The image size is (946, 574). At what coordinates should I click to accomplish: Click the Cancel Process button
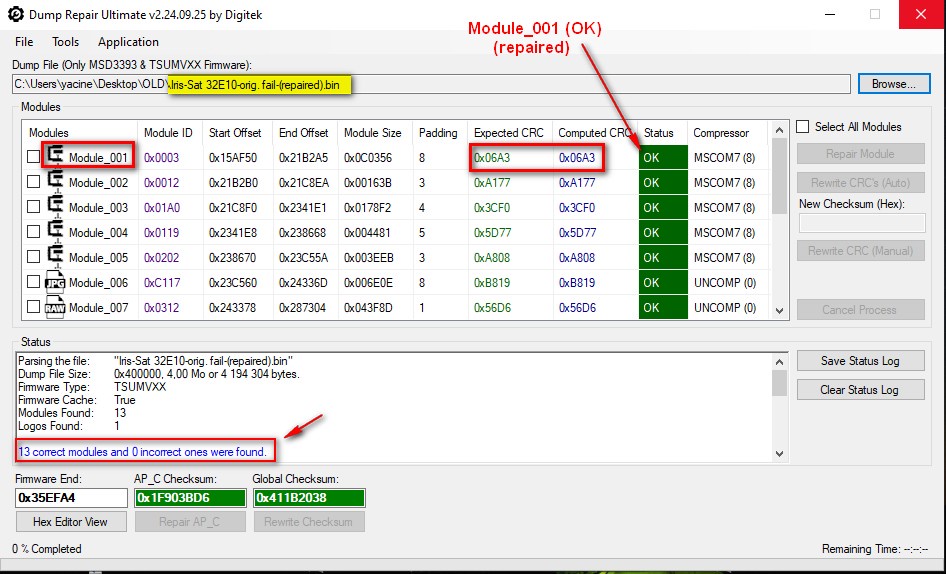(860, 310)
